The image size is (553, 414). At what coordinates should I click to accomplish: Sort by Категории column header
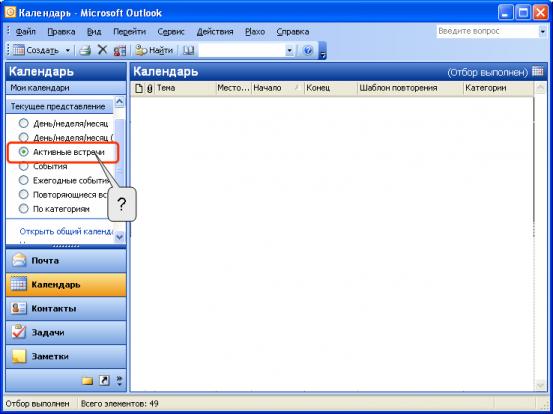pos(498,88)
